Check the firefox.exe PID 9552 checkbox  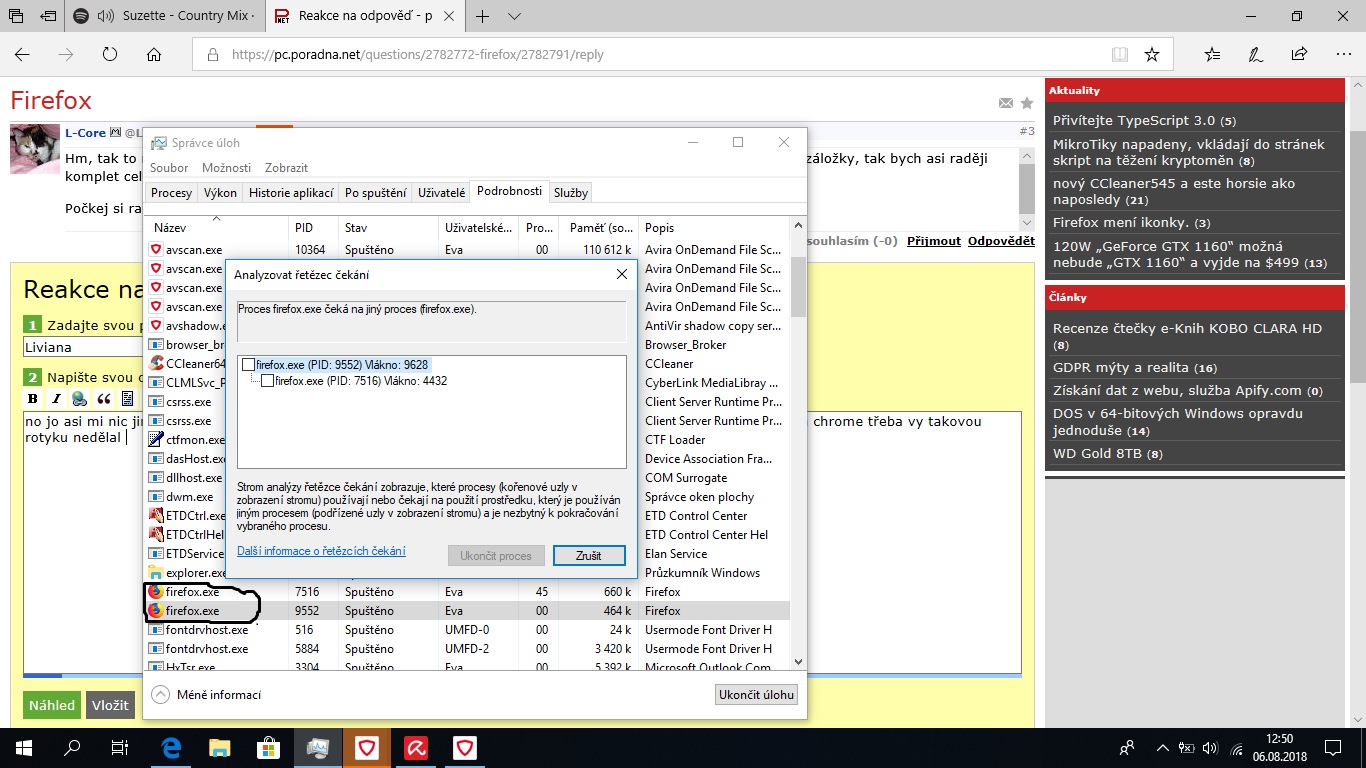[x=248, y=366]
